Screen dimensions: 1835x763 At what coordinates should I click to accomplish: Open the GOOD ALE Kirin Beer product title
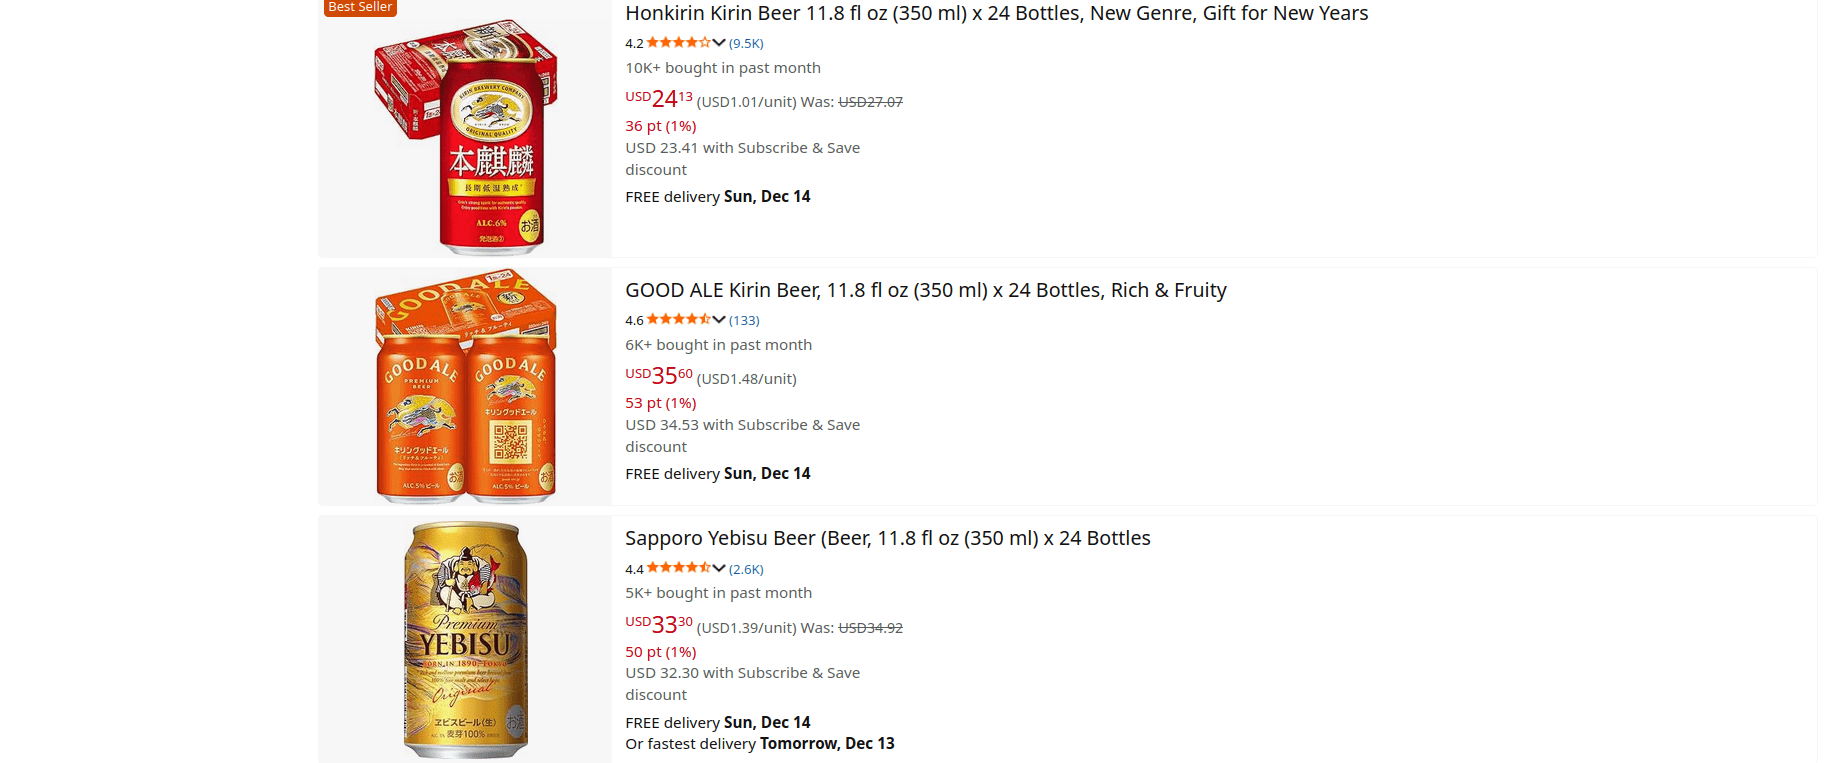[x=925, y=291]
